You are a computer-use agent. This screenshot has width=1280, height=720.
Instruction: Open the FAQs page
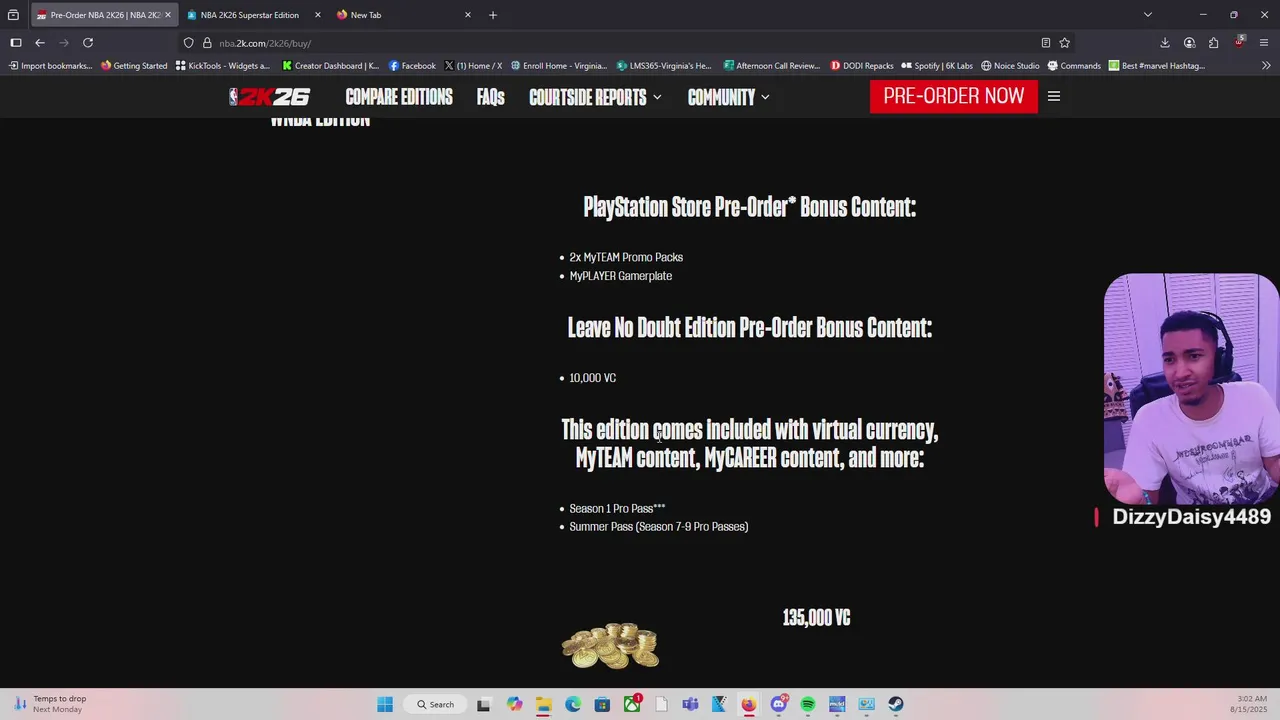click(x=490, y=97)
